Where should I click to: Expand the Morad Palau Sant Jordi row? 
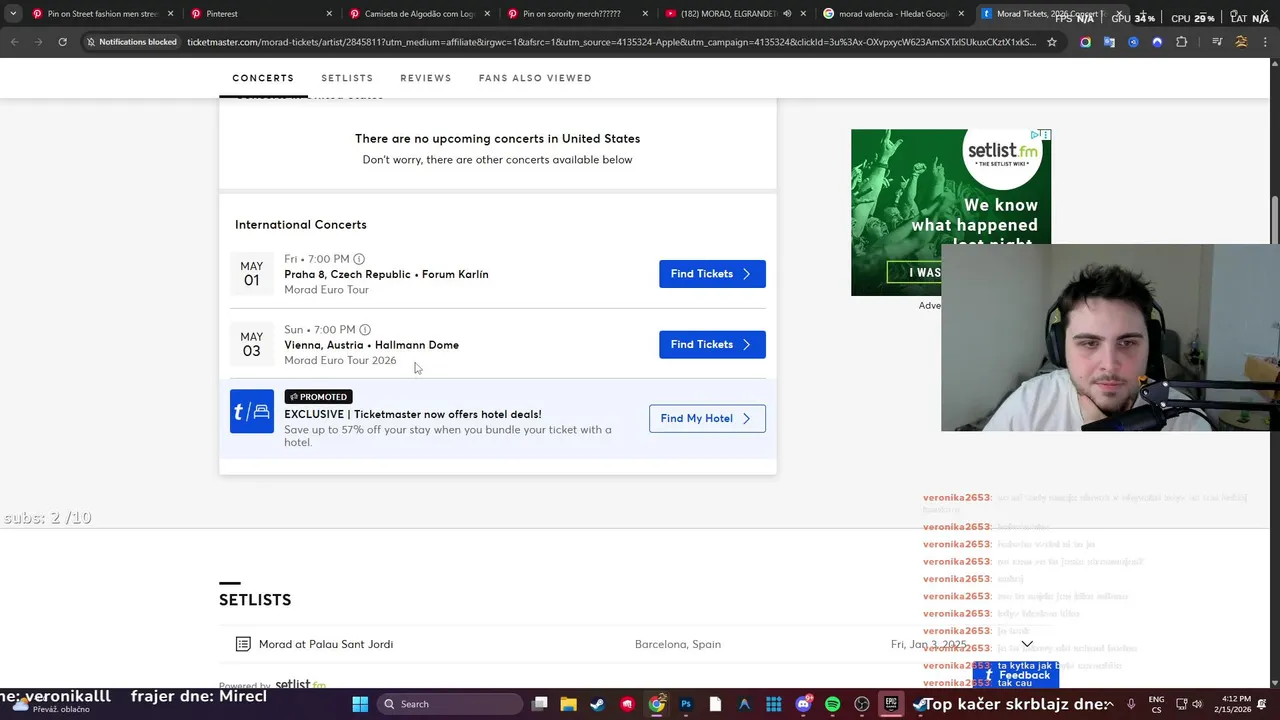point(1027,644)
